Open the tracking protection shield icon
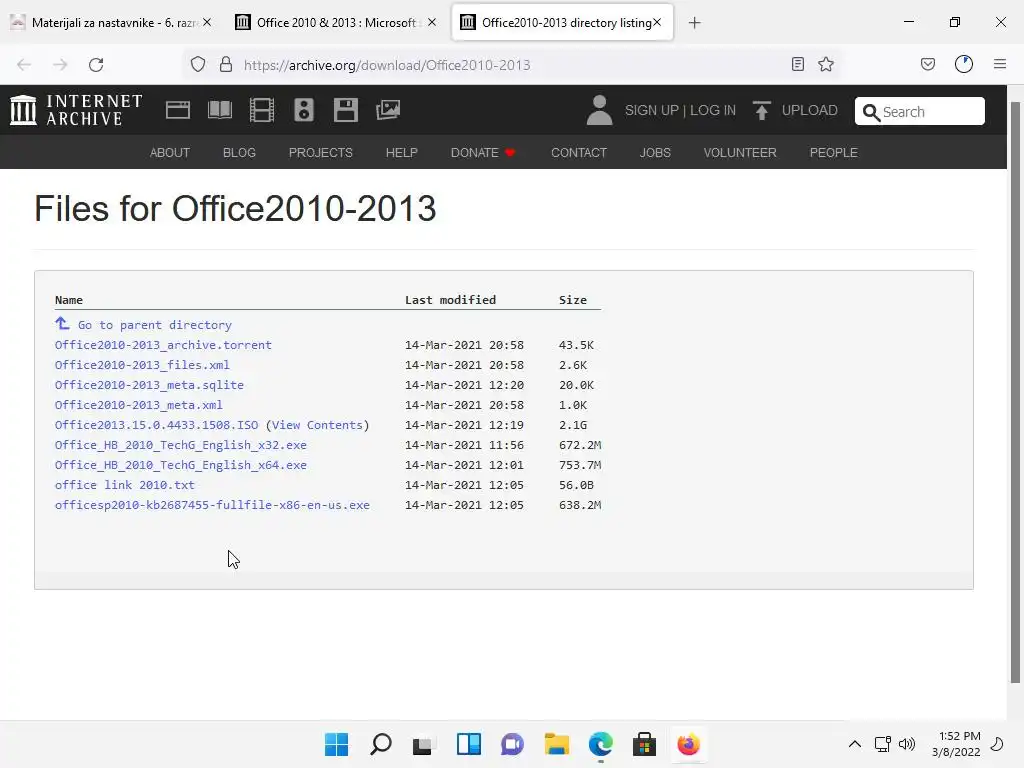 tap(198, 65)
